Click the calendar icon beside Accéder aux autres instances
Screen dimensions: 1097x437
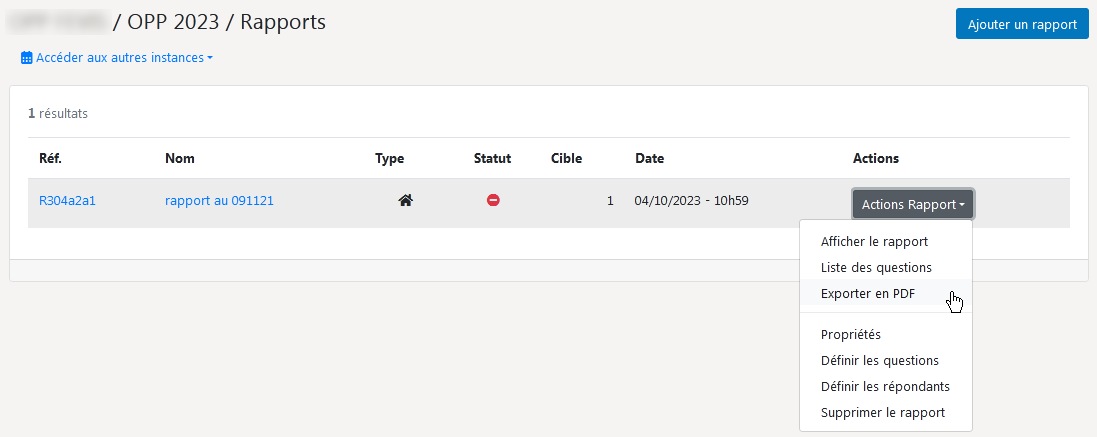[x=27, y=58]
